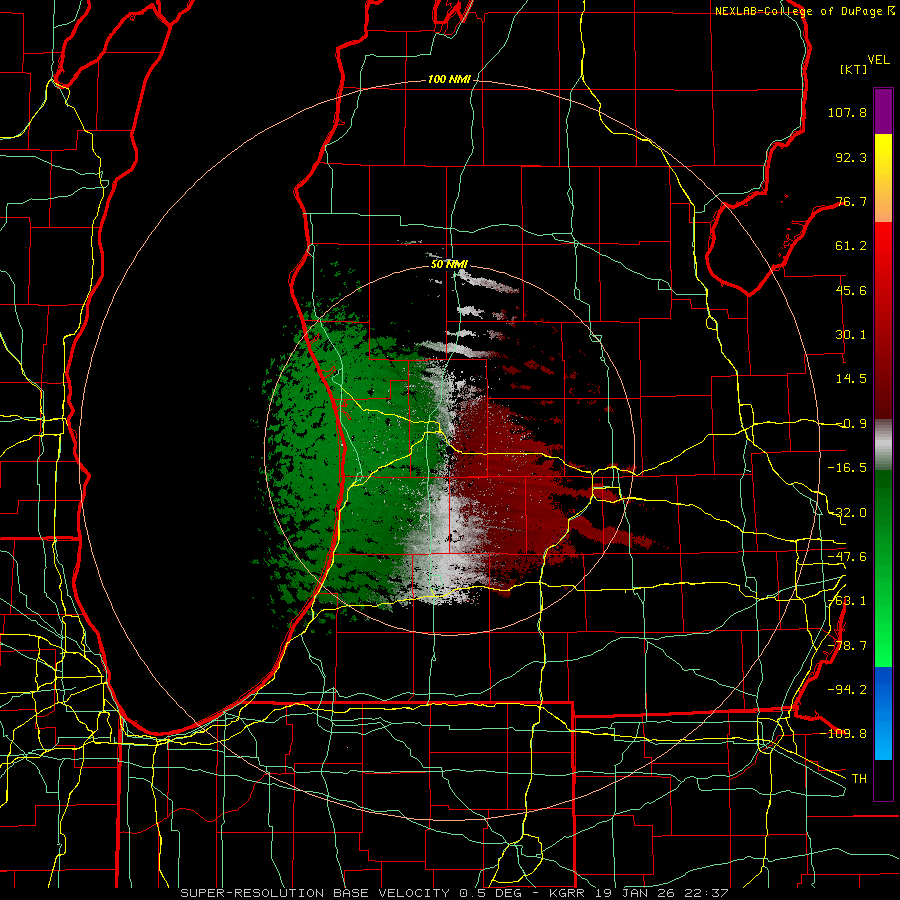Image resolution: width=900 pixels, height=900 pixels.
Task: Select the -63.1 velocity scale value
Action: 847,601
